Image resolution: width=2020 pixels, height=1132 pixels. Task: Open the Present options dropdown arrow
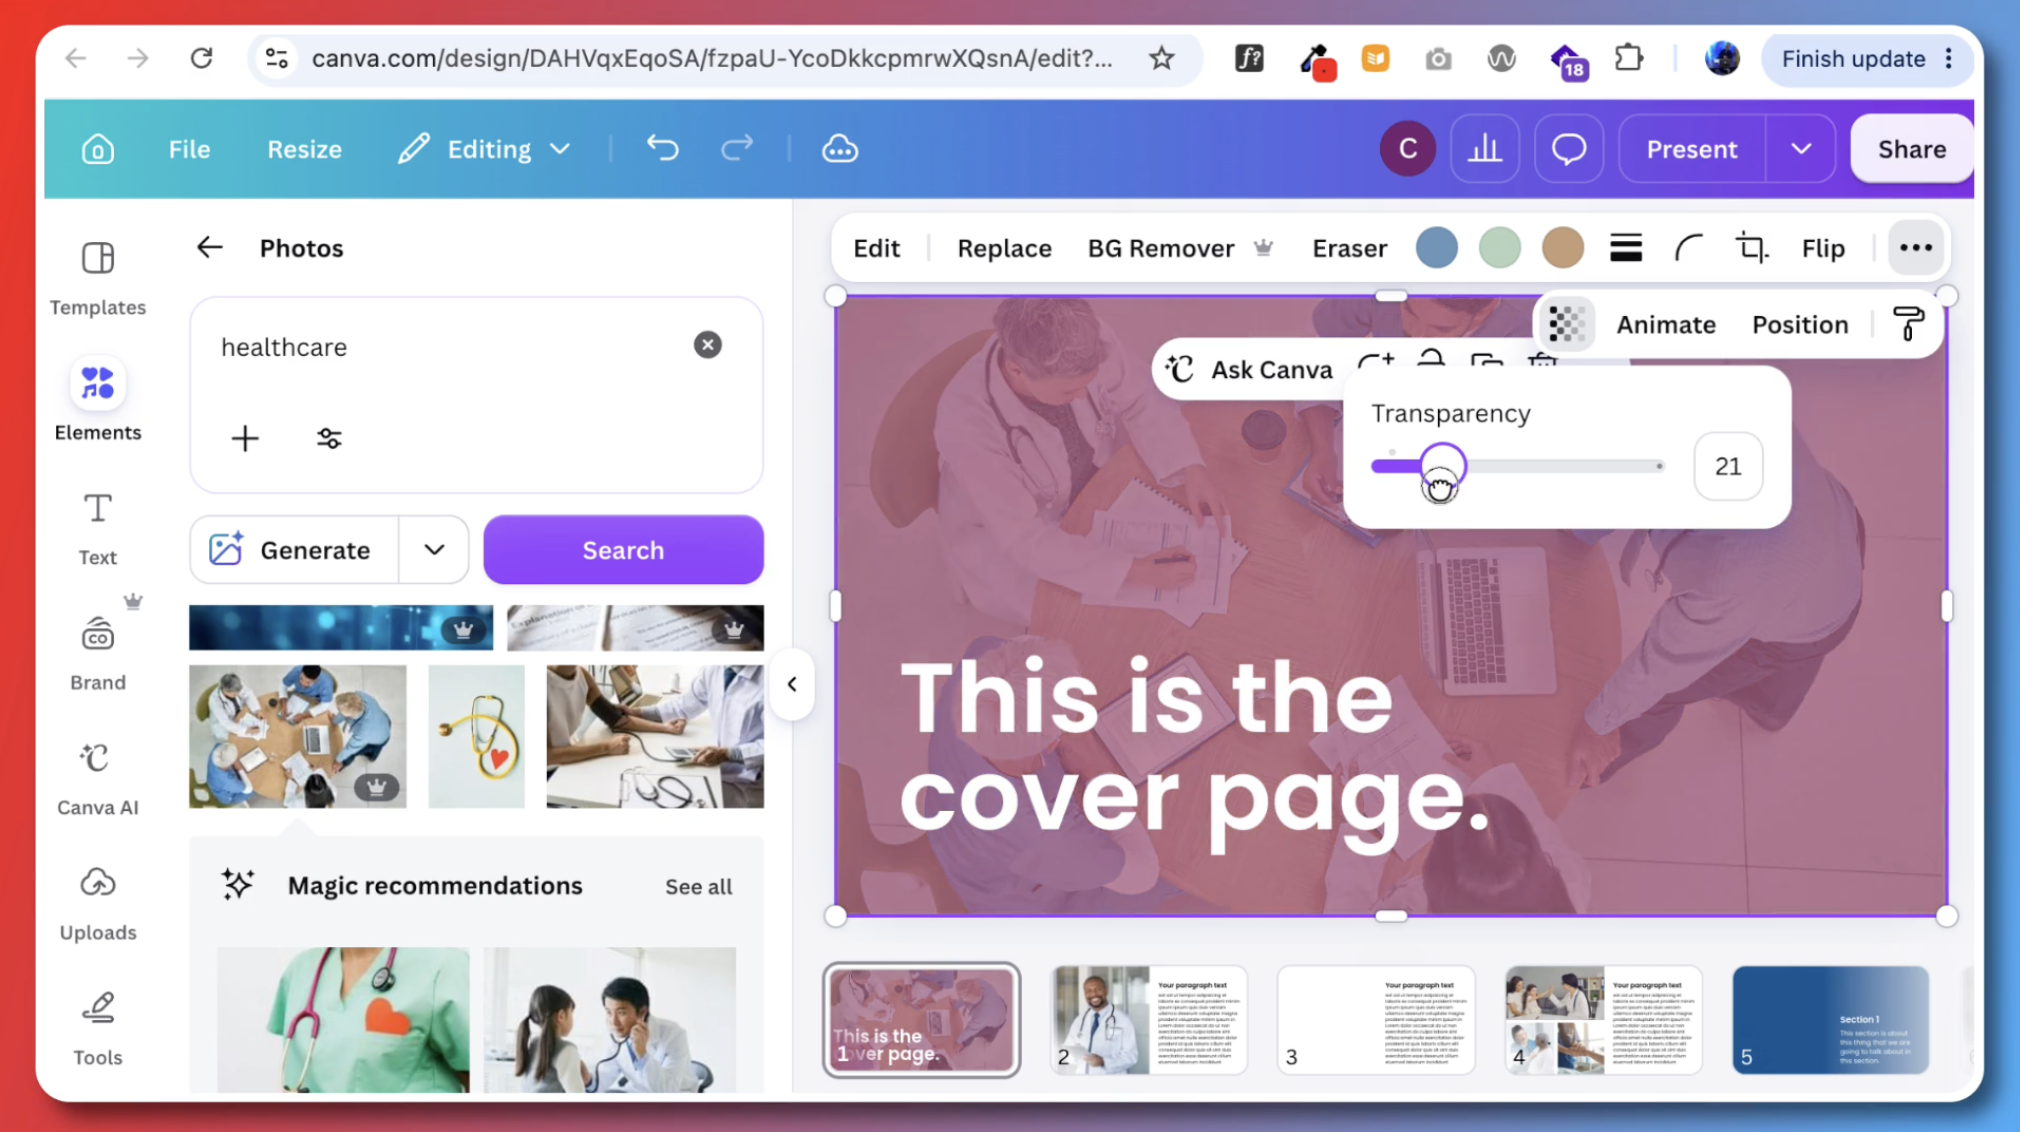click(x=1801, y=149)
